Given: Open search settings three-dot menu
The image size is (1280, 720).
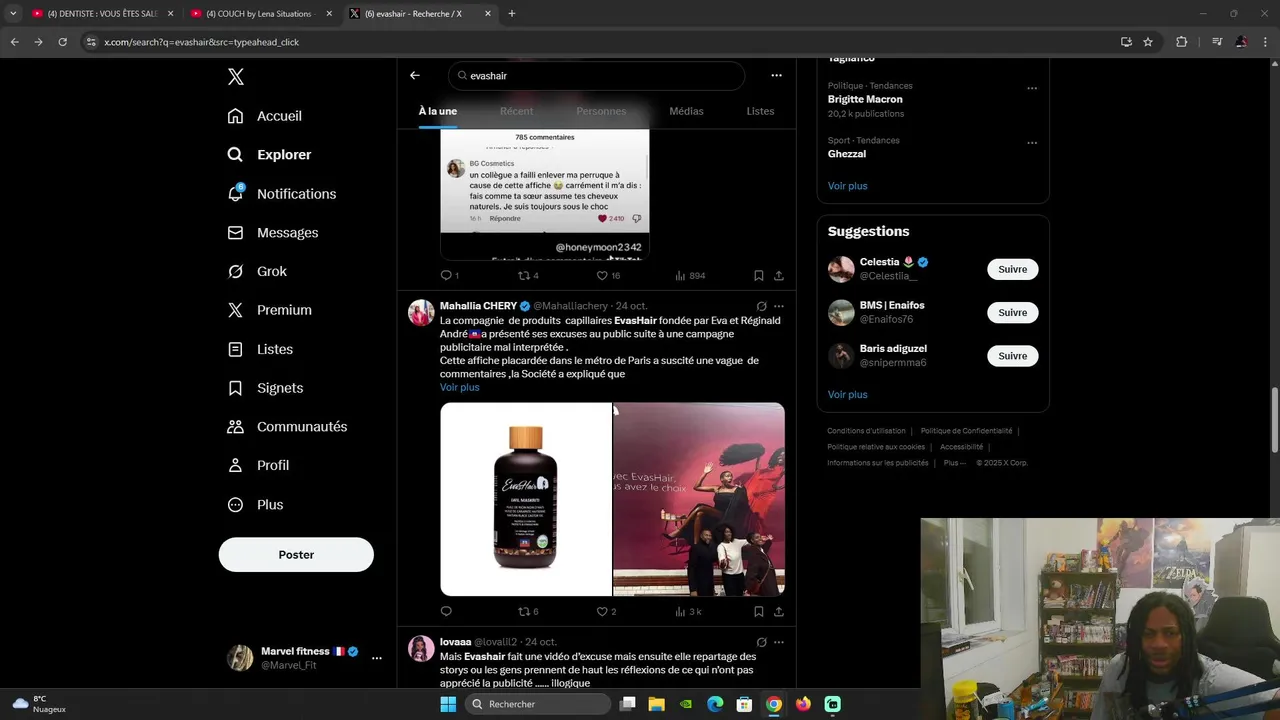Looking at the screenshot, I should pos(776,75).
